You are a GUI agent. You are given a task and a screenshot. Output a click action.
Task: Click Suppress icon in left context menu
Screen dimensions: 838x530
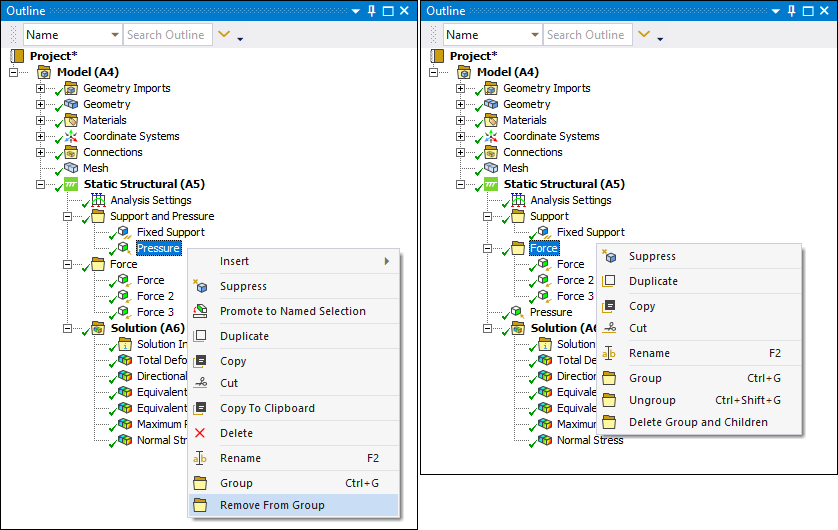200,286
